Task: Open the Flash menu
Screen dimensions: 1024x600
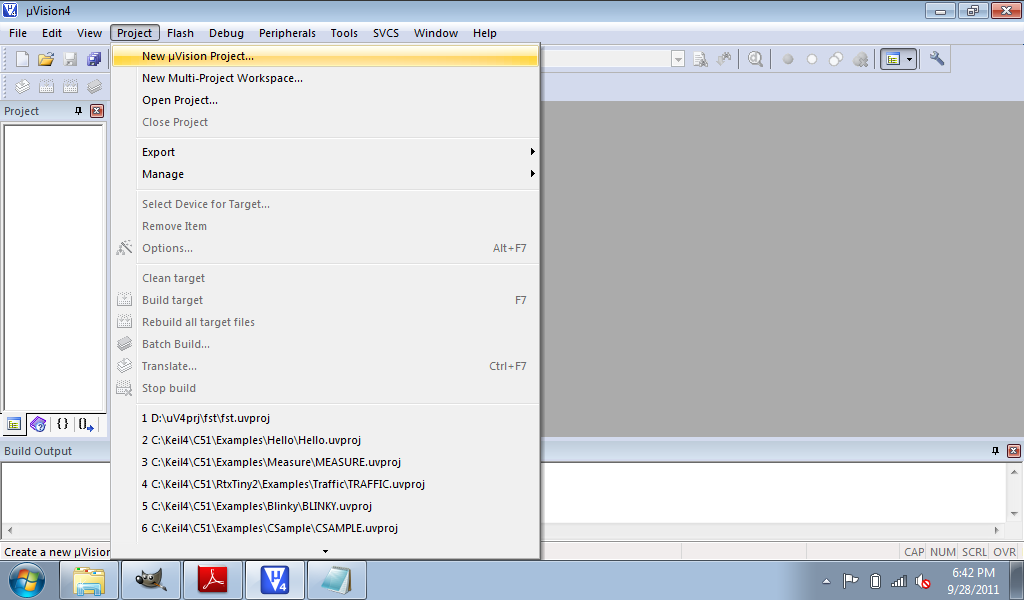Action: point(180,33)
